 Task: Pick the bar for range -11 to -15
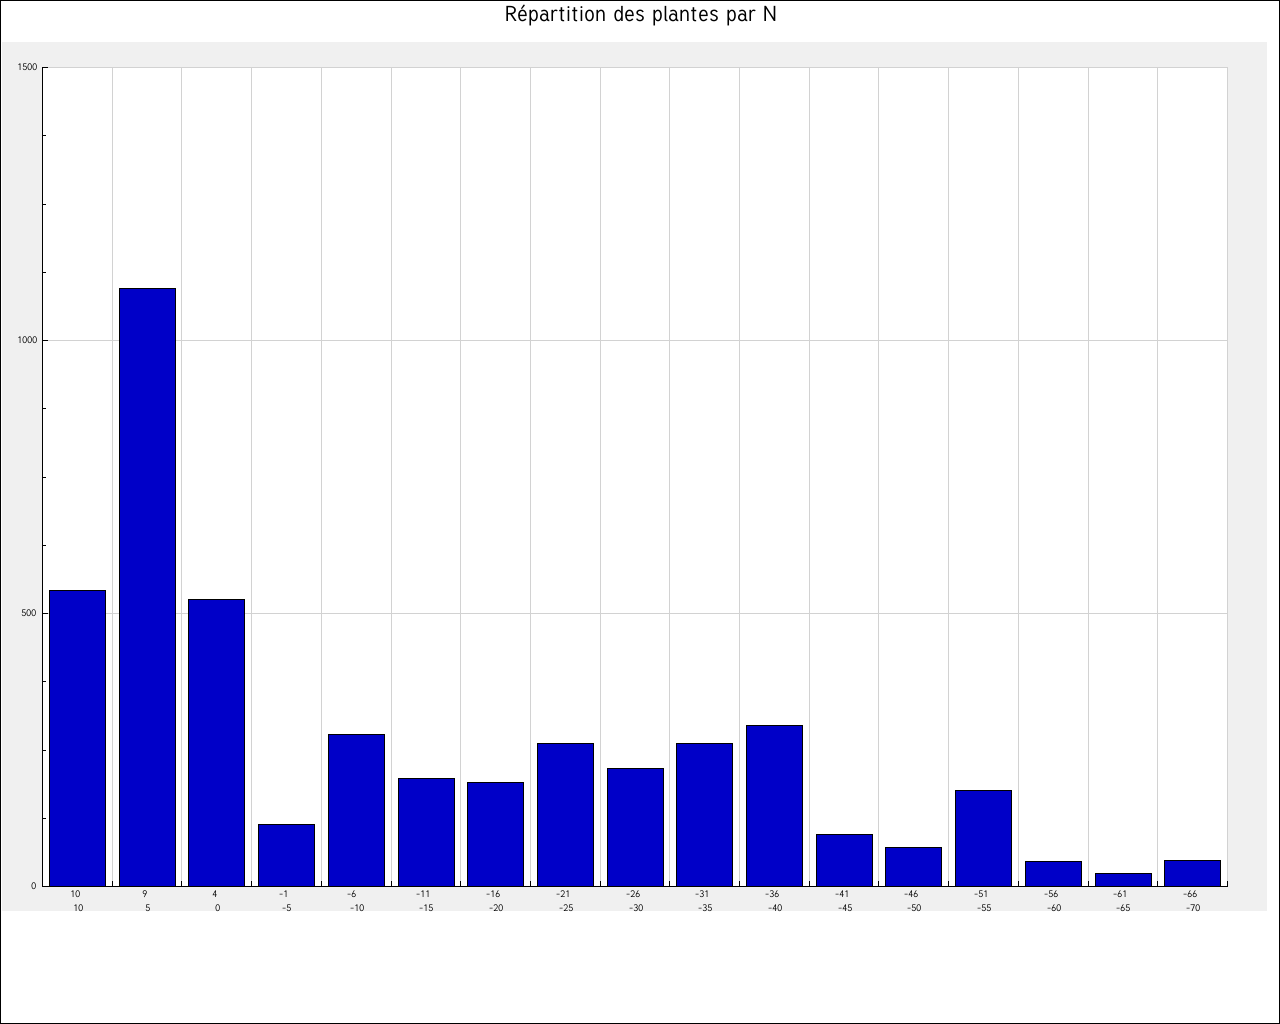(x=426, y=832)
